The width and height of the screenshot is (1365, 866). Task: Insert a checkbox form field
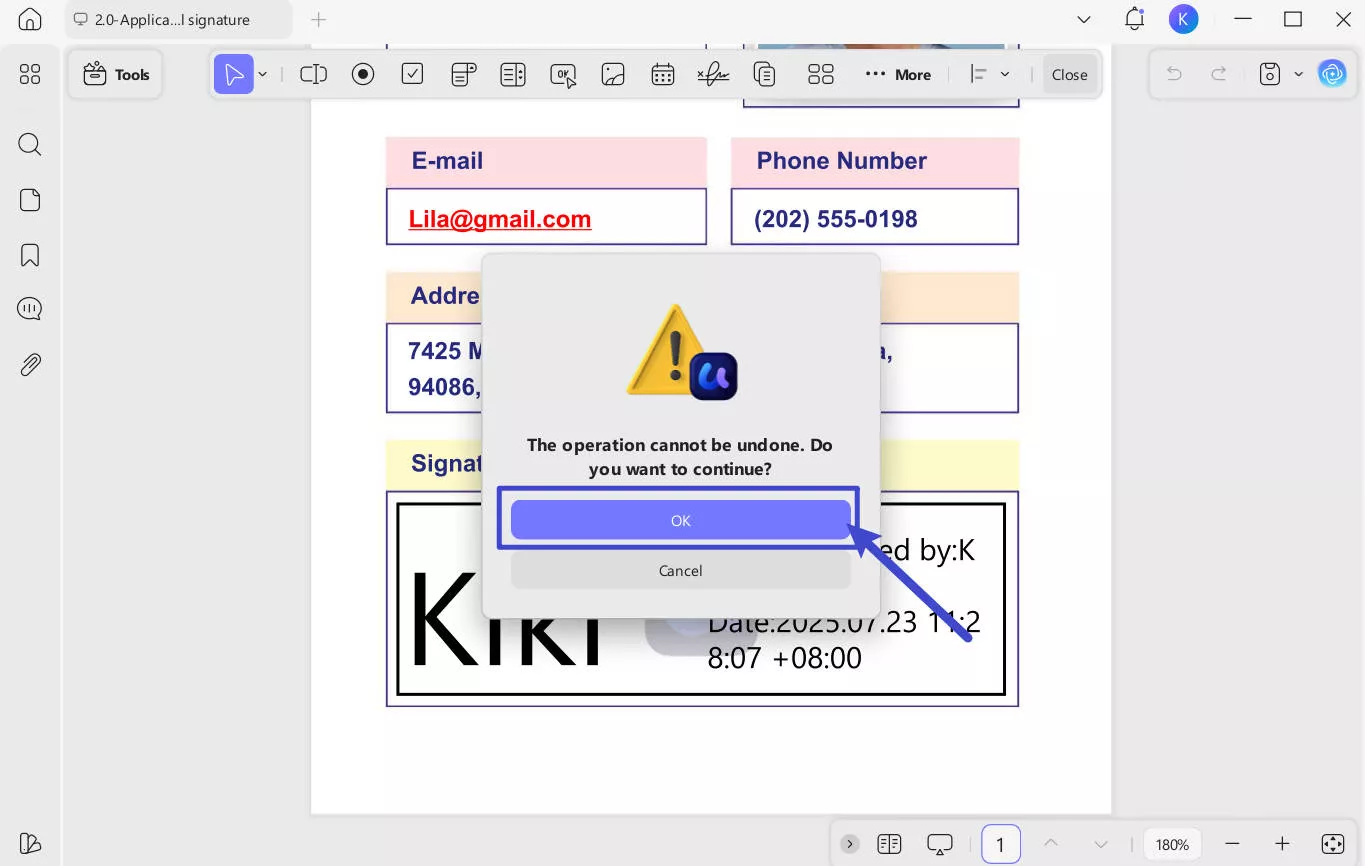point(412,73)
